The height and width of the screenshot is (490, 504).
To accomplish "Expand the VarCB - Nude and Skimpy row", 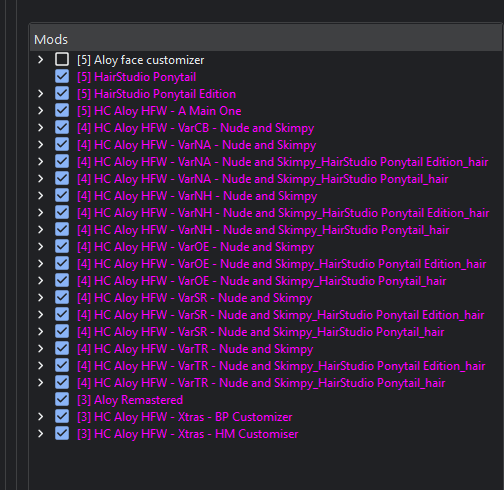I will coord(41,128).
